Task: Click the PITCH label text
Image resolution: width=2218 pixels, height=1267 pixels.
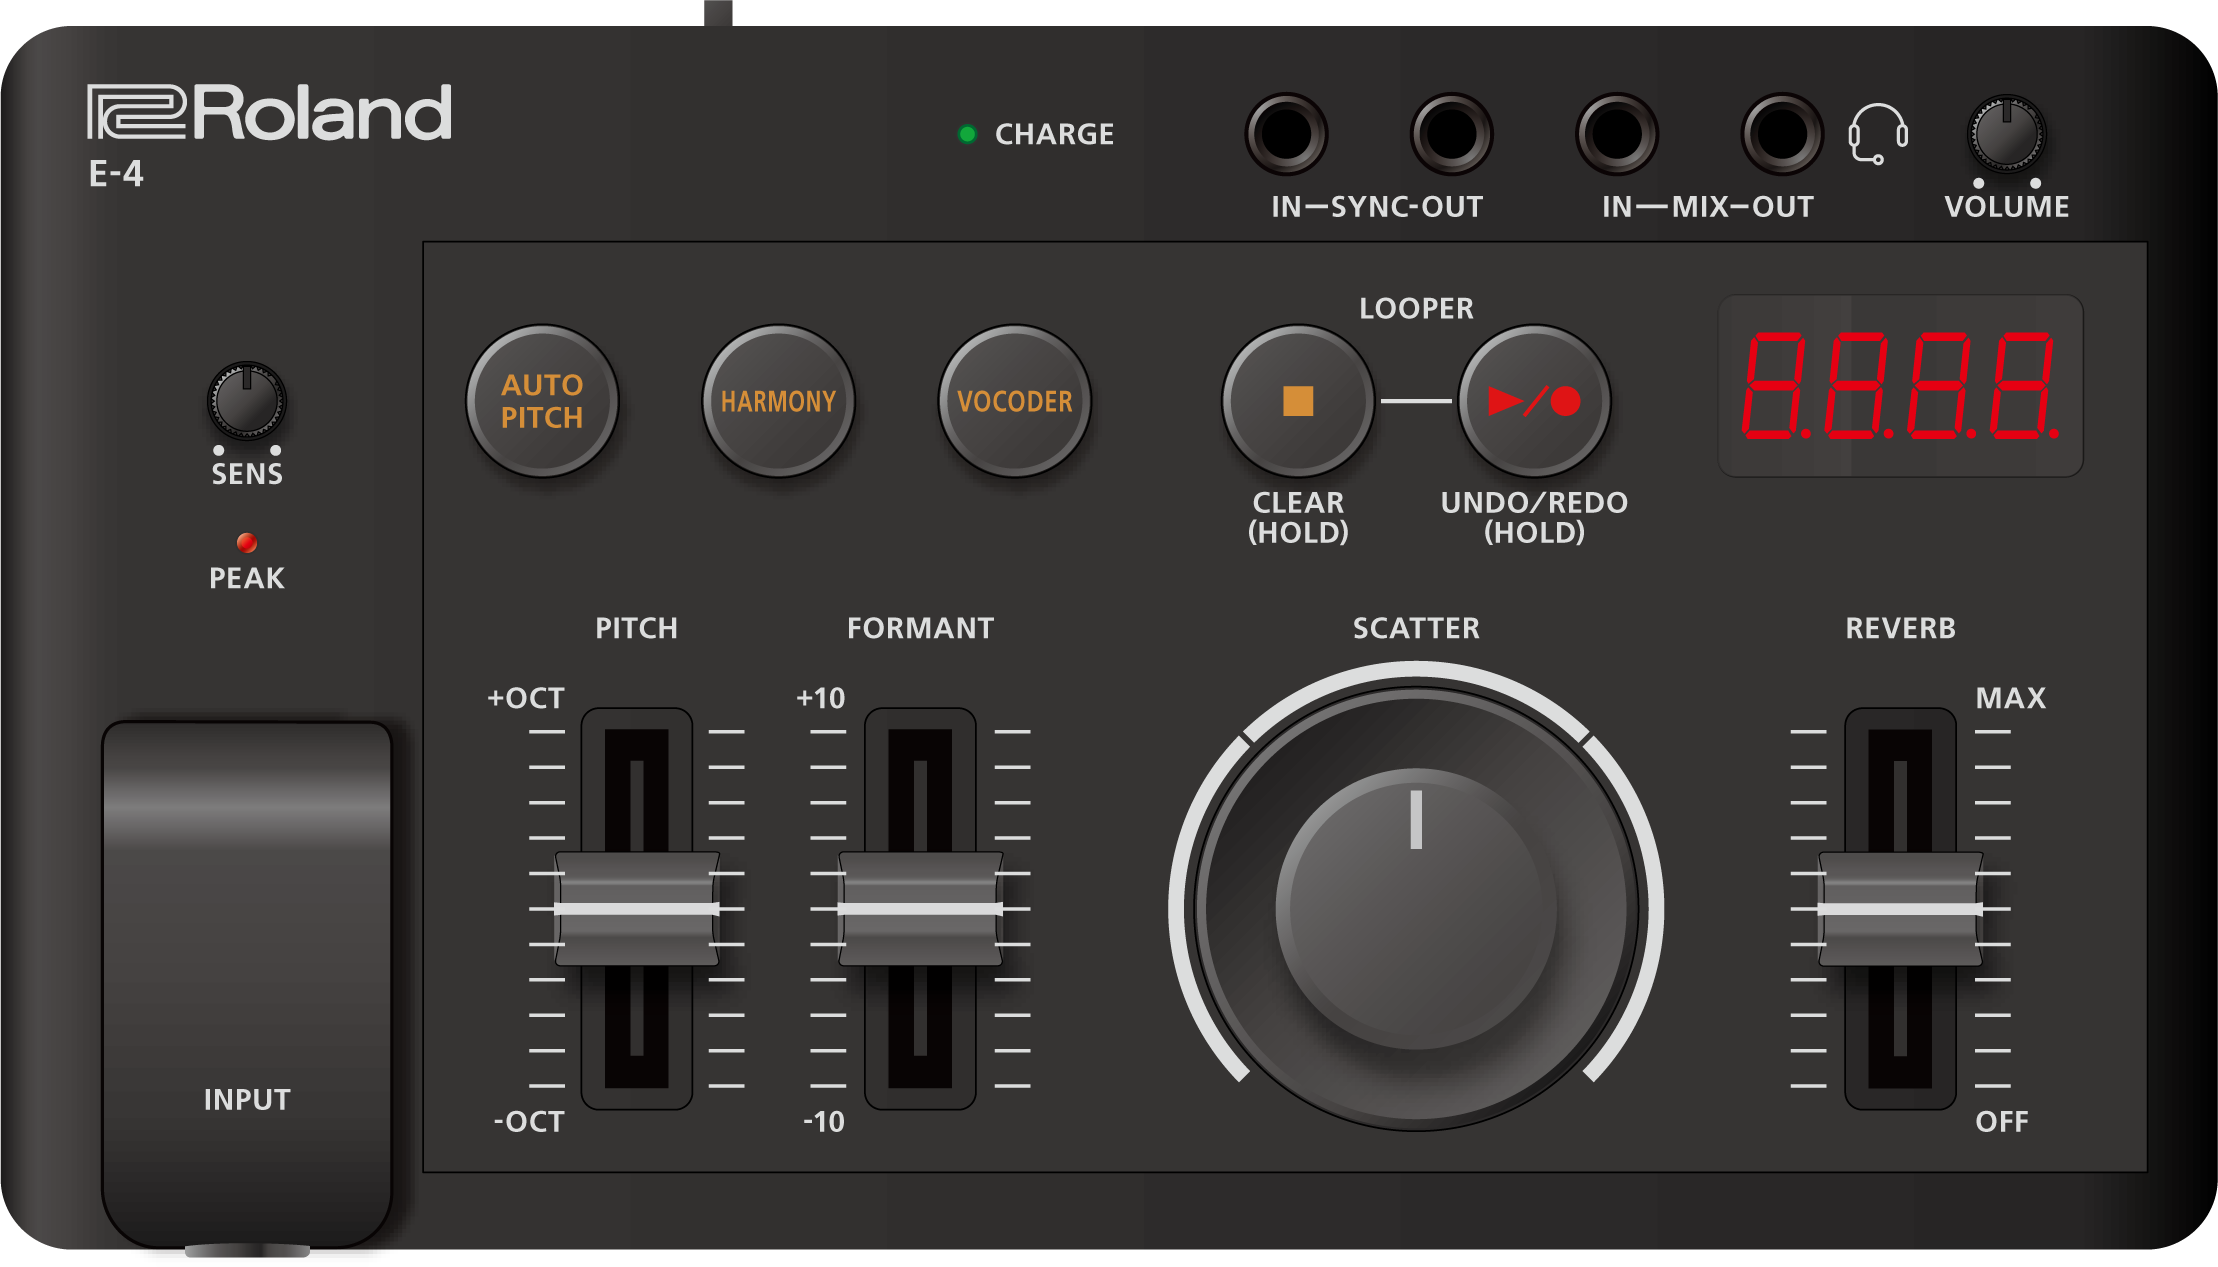Action: tap(636, 628)
